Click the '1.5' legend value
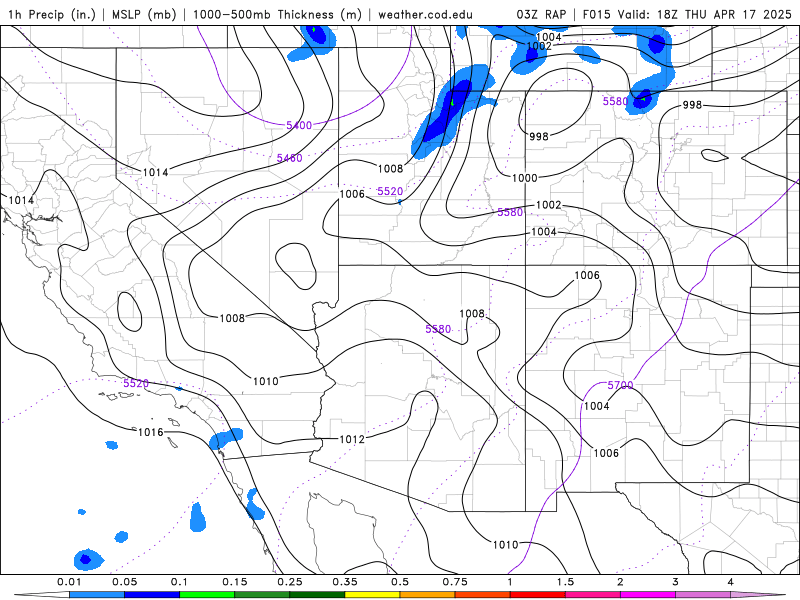 click(x=565, y=582)
